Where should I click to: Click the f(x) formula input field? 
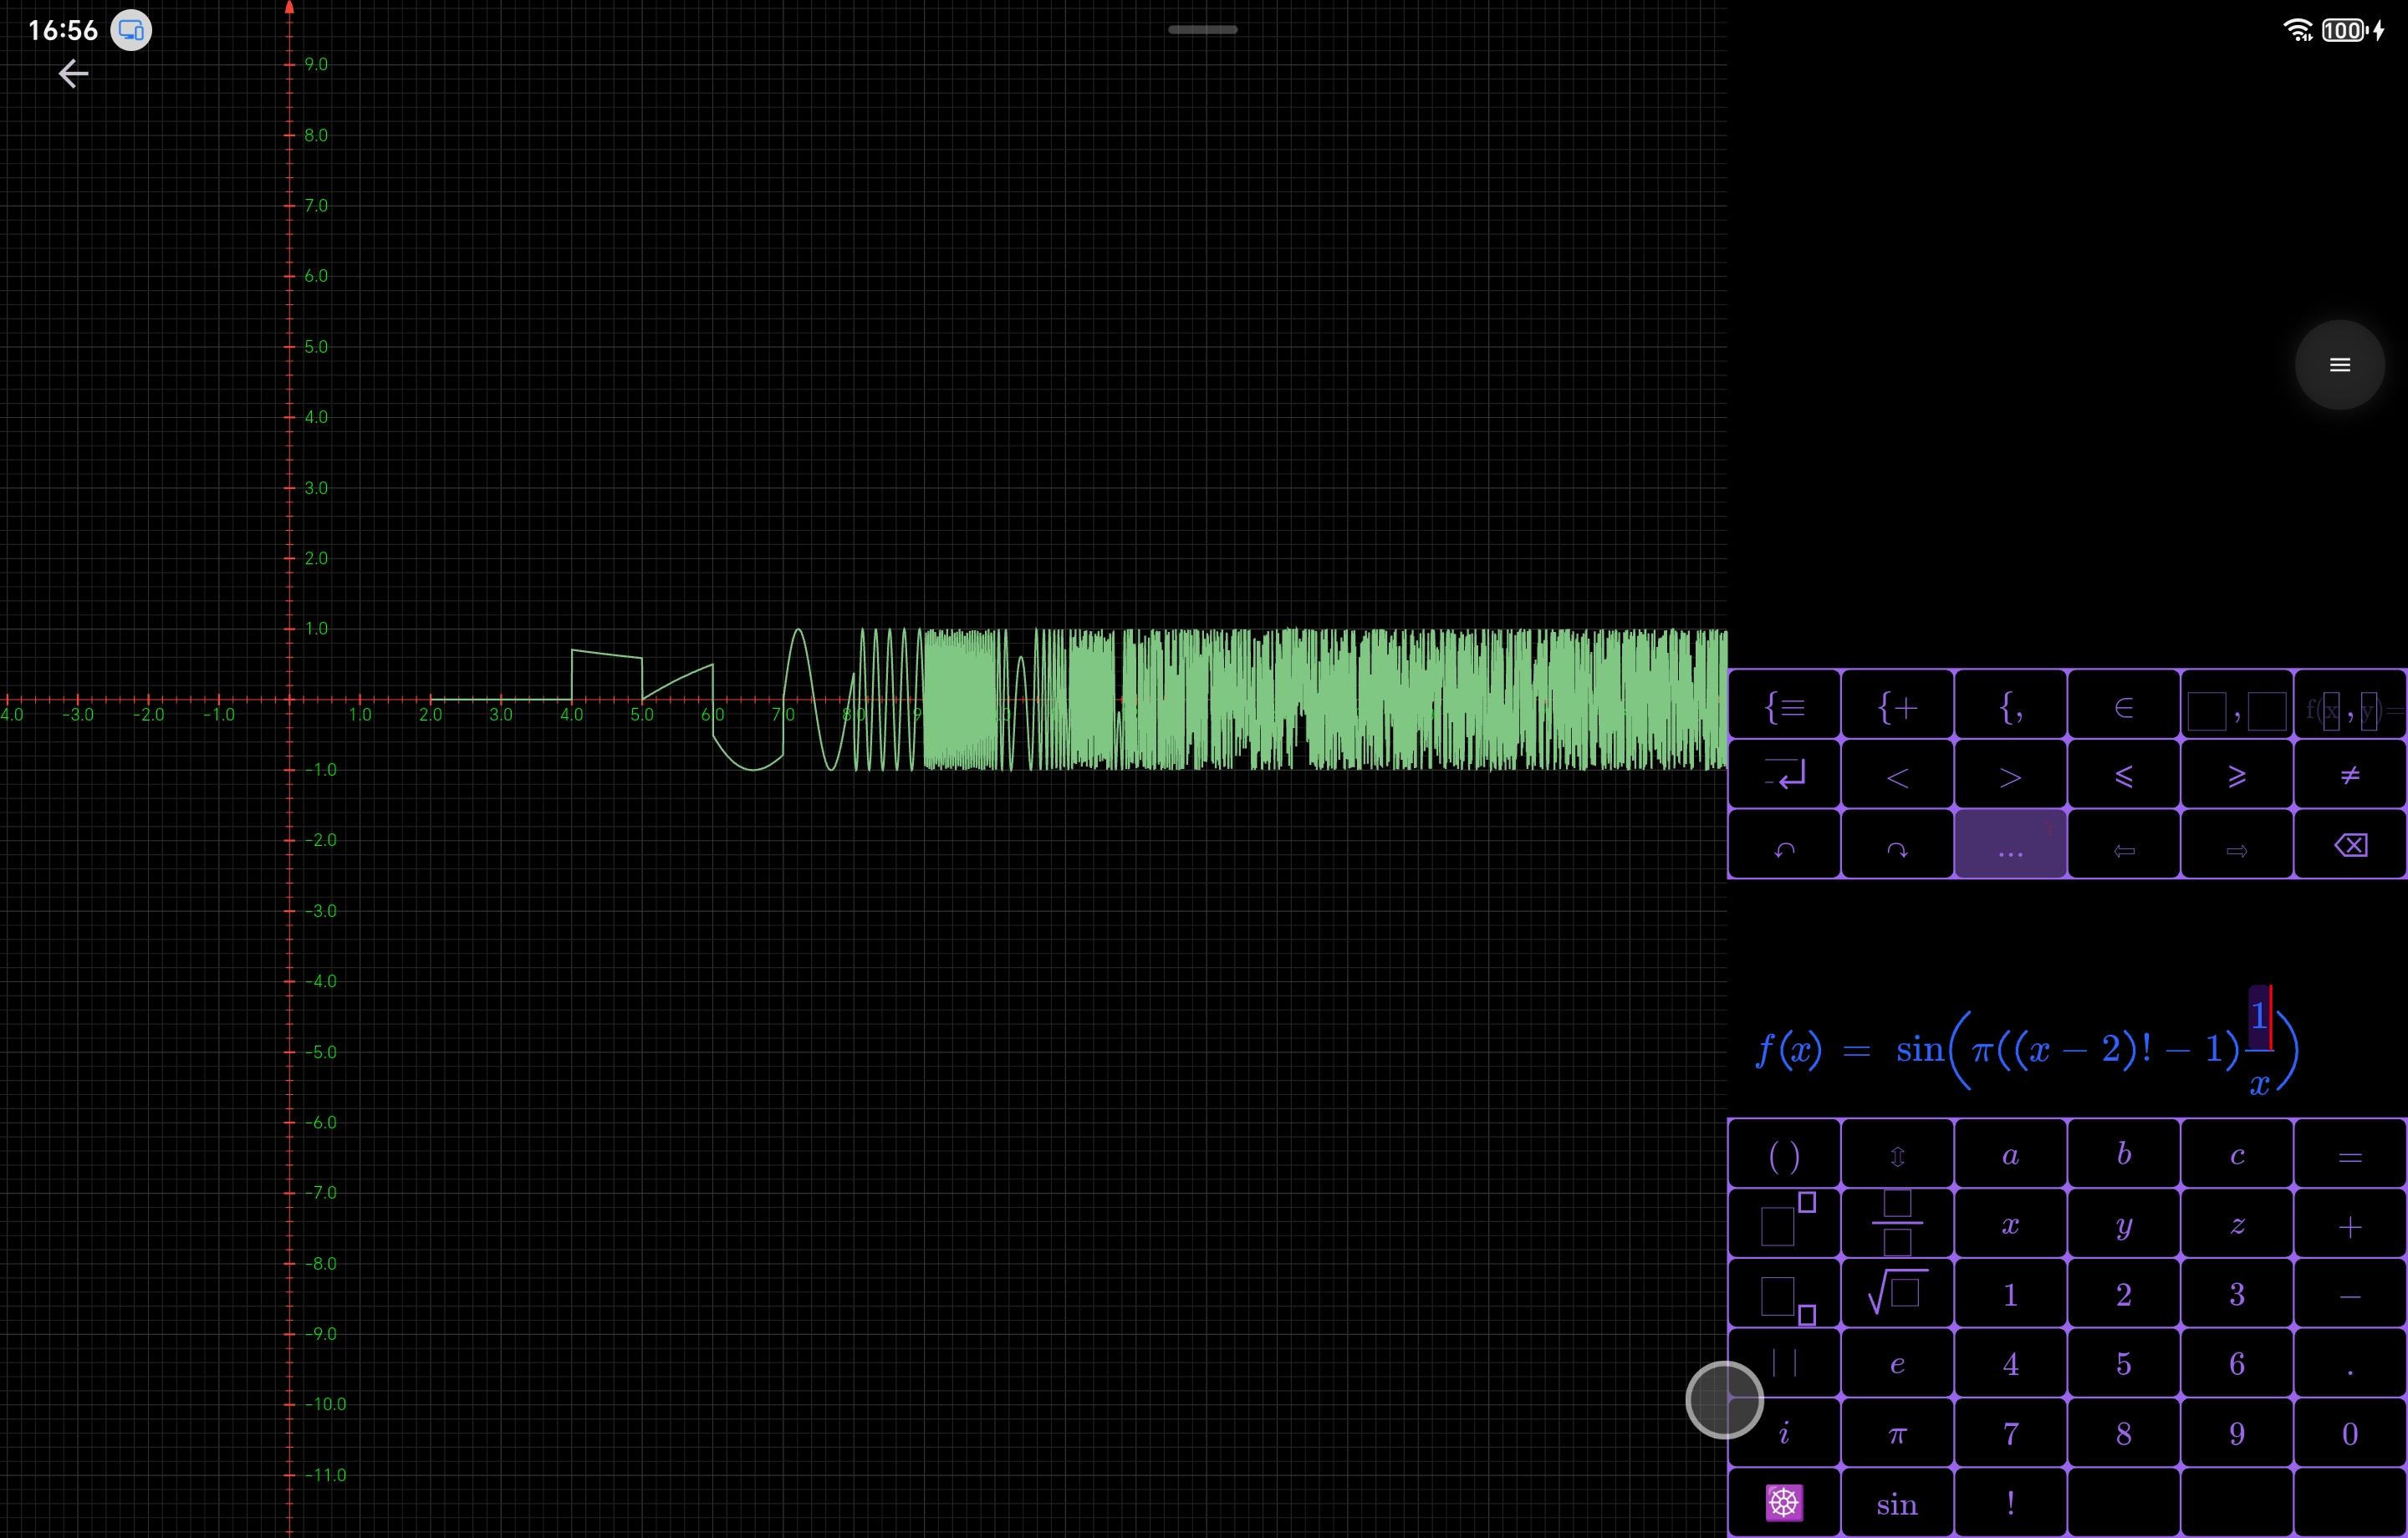point(2026,1048)
